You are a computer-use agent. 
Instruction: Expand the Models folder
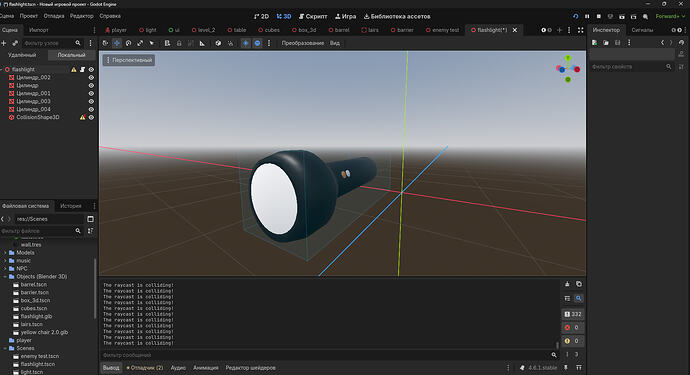tap(5, 253)
